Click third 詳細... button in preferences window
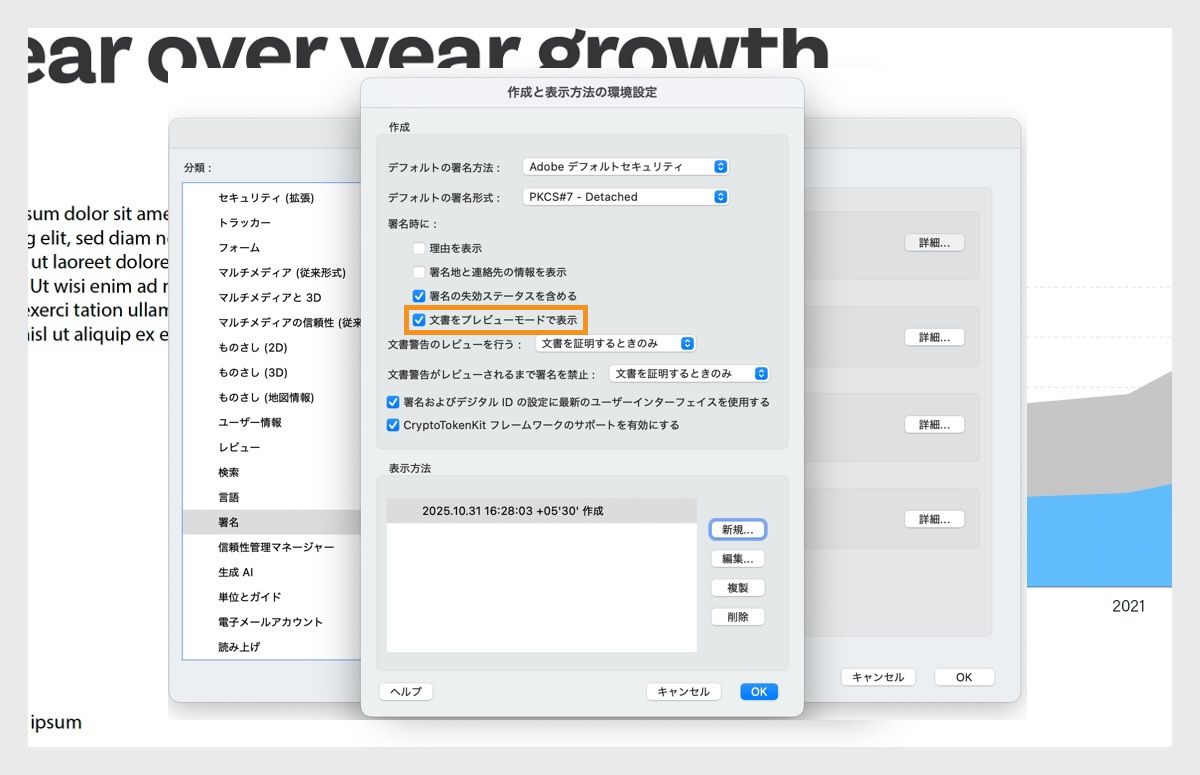1200x775 pixels. pyautogui.click(x=934, y=424)
